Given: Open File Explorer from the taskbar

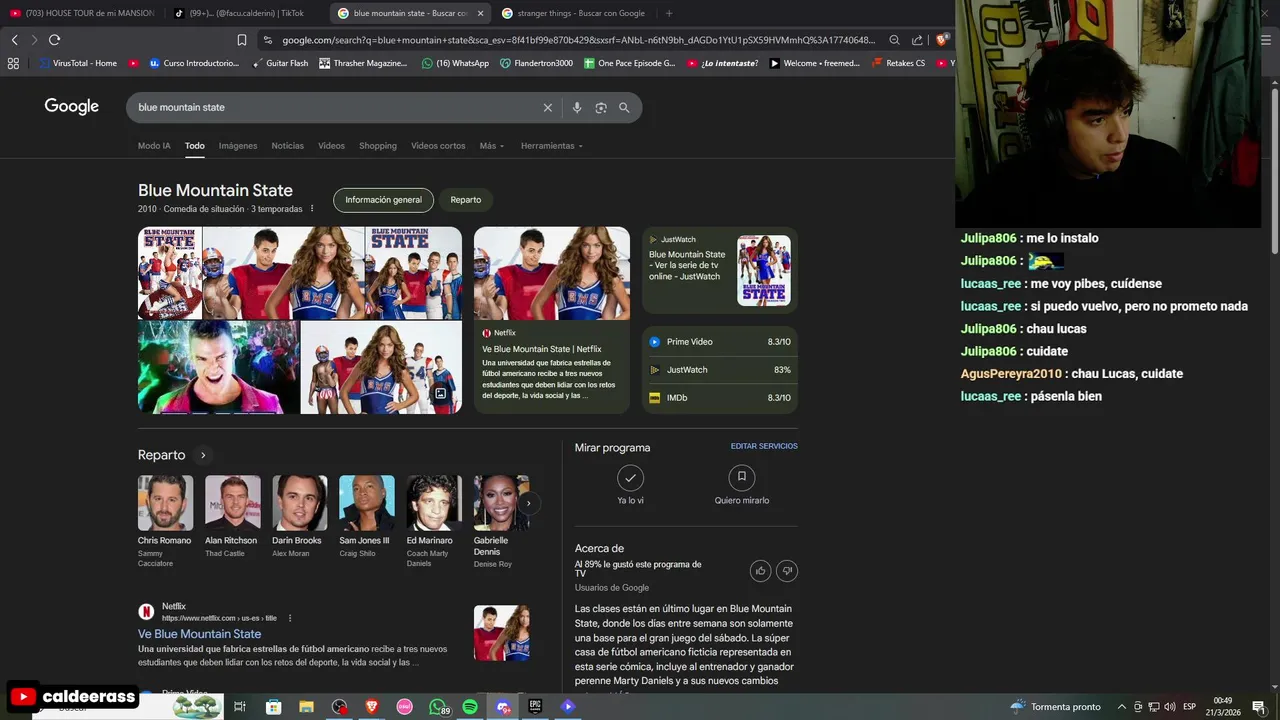Looking at the screenshot, I should 307,707.
